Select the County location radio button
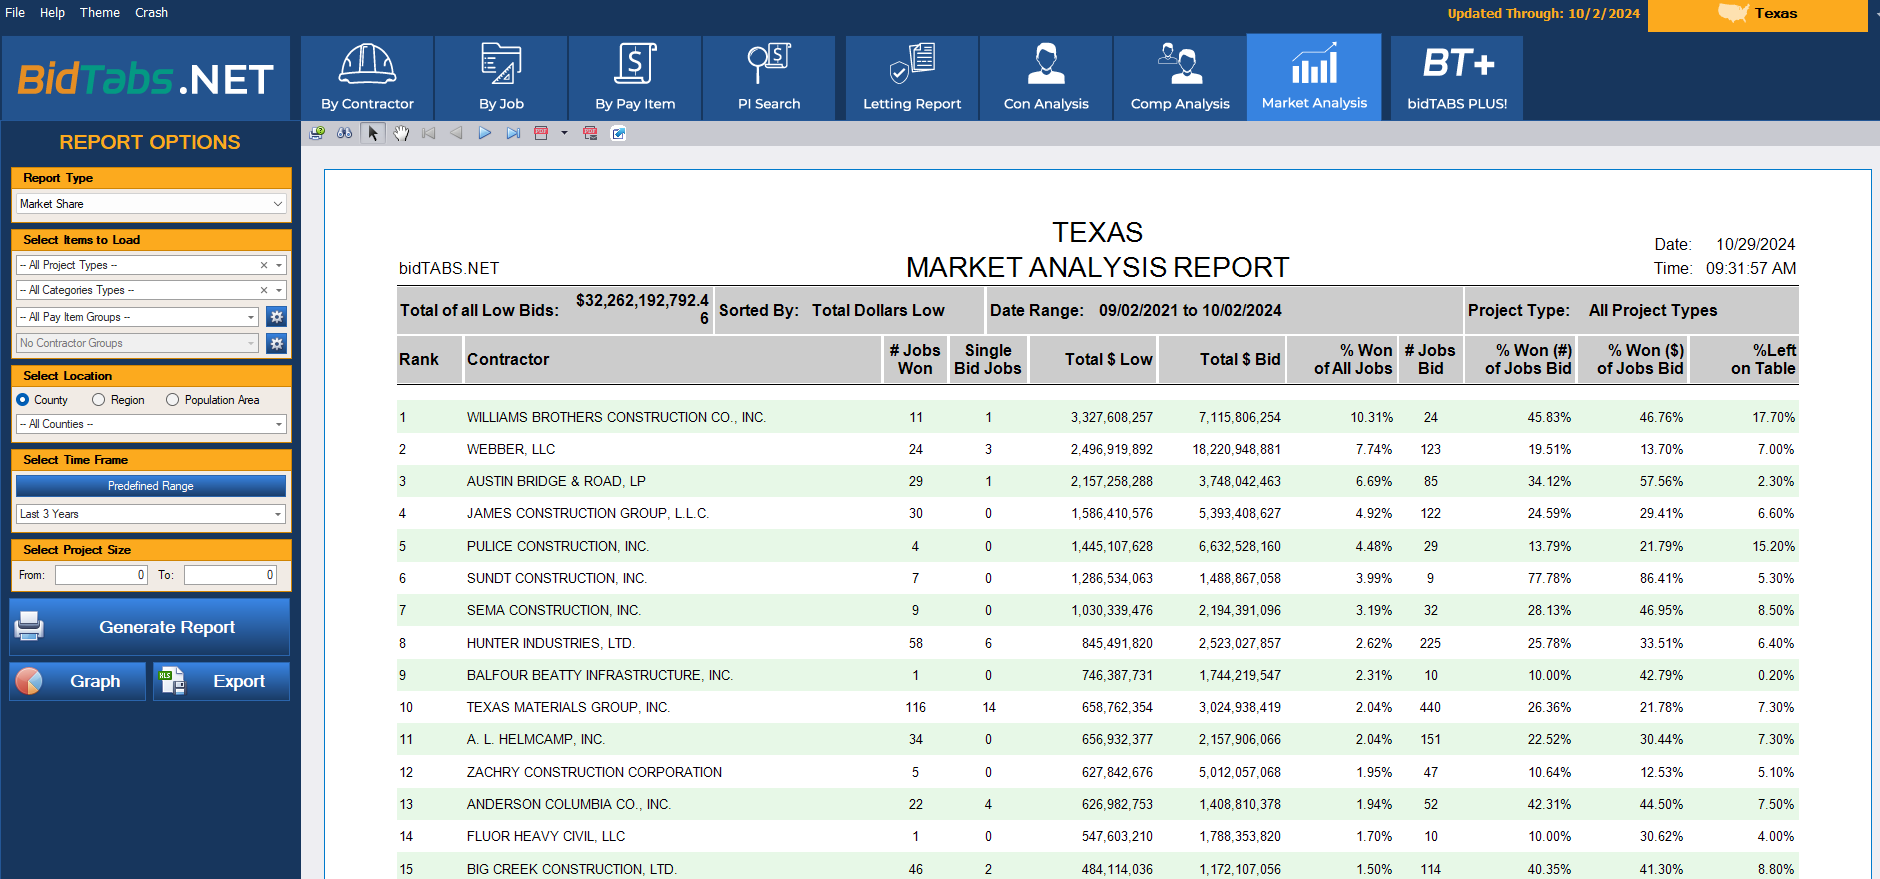Image resolution: width=1880 pixels, height=879 pixels. (x=23, y=400)
